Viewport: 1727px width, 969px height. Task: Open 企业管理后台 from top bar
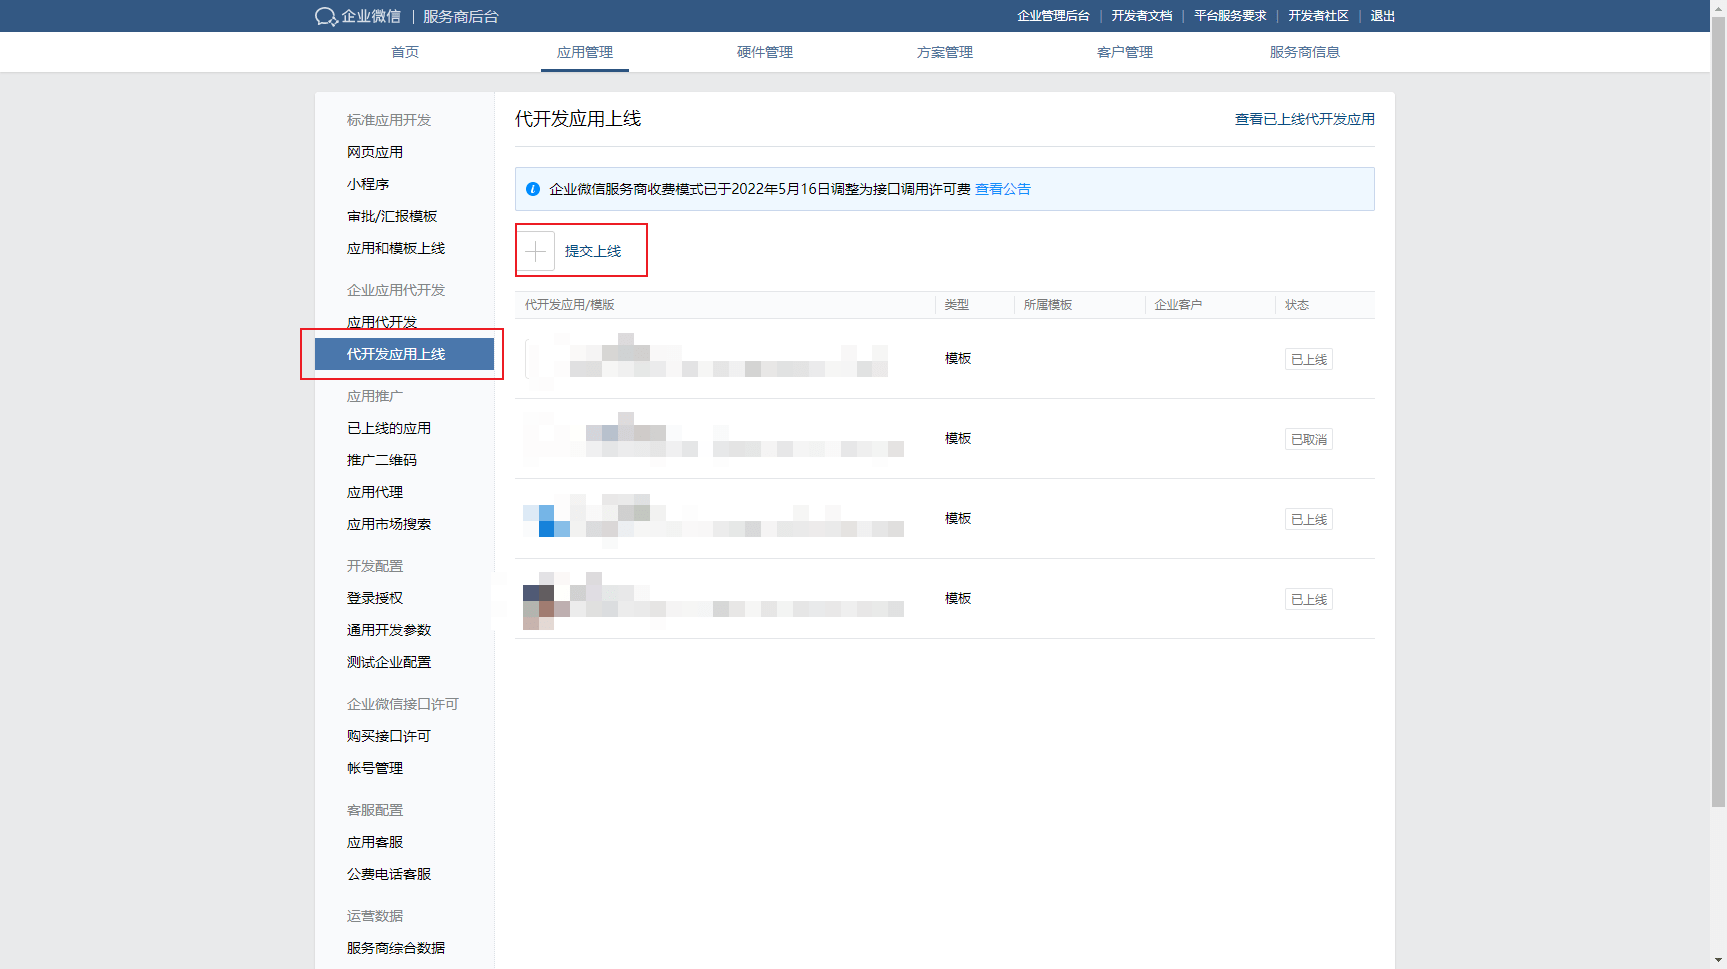click(x=1053, y=16)
